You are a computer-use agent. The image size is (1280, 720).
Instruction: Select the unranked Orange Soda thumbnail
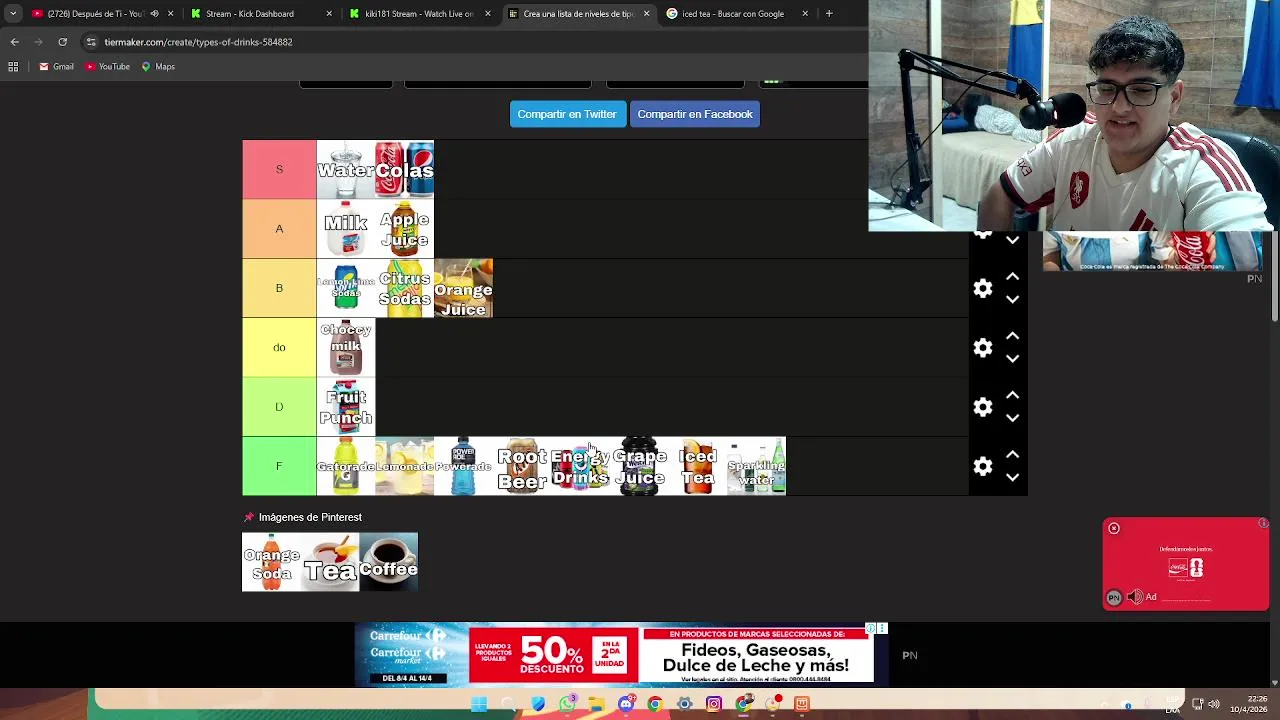point(271,562)
